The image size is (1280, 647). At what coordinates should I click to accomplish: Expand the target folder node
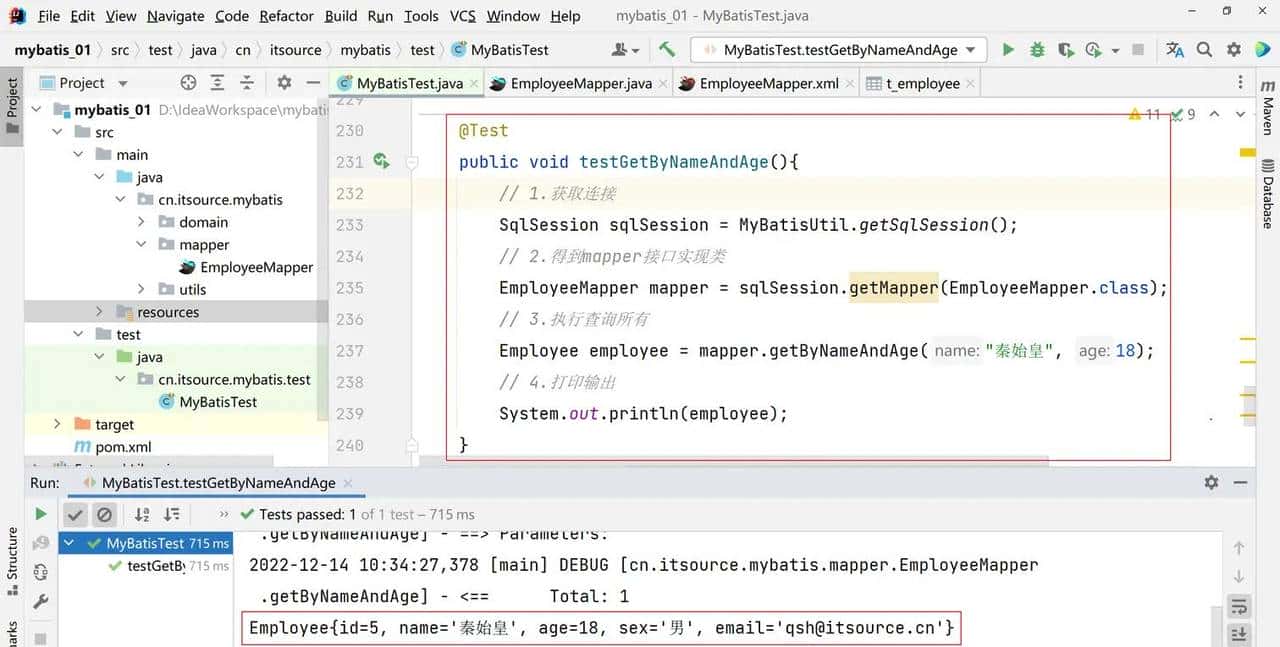pos(57,424)
